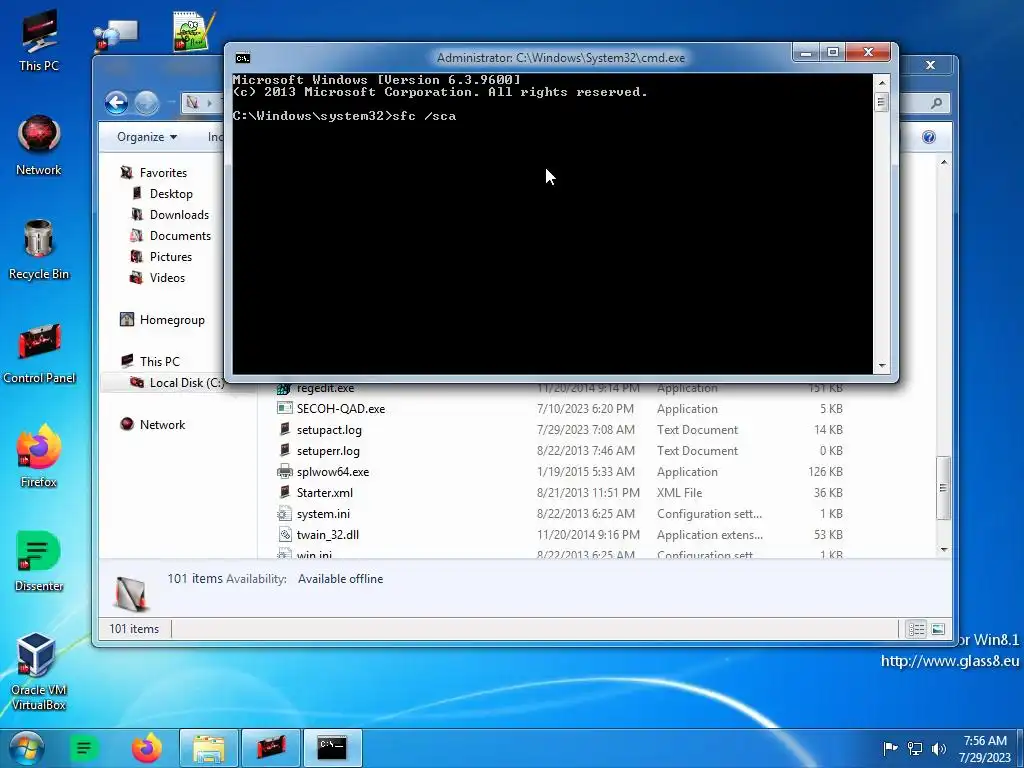Click the Start orb button
Screen dimensions: 1024x768
[x=26, y=748]
